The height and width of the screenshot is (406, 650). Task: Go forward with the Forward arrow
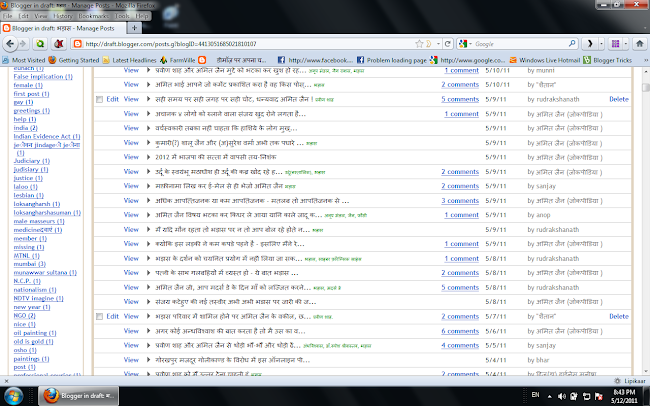point(23,44)
